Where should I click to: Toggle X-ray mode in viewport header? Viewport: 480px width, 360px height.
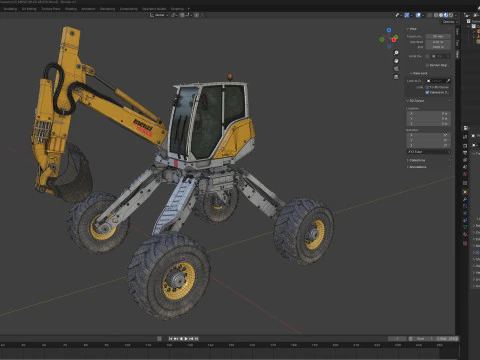(429, 15)
